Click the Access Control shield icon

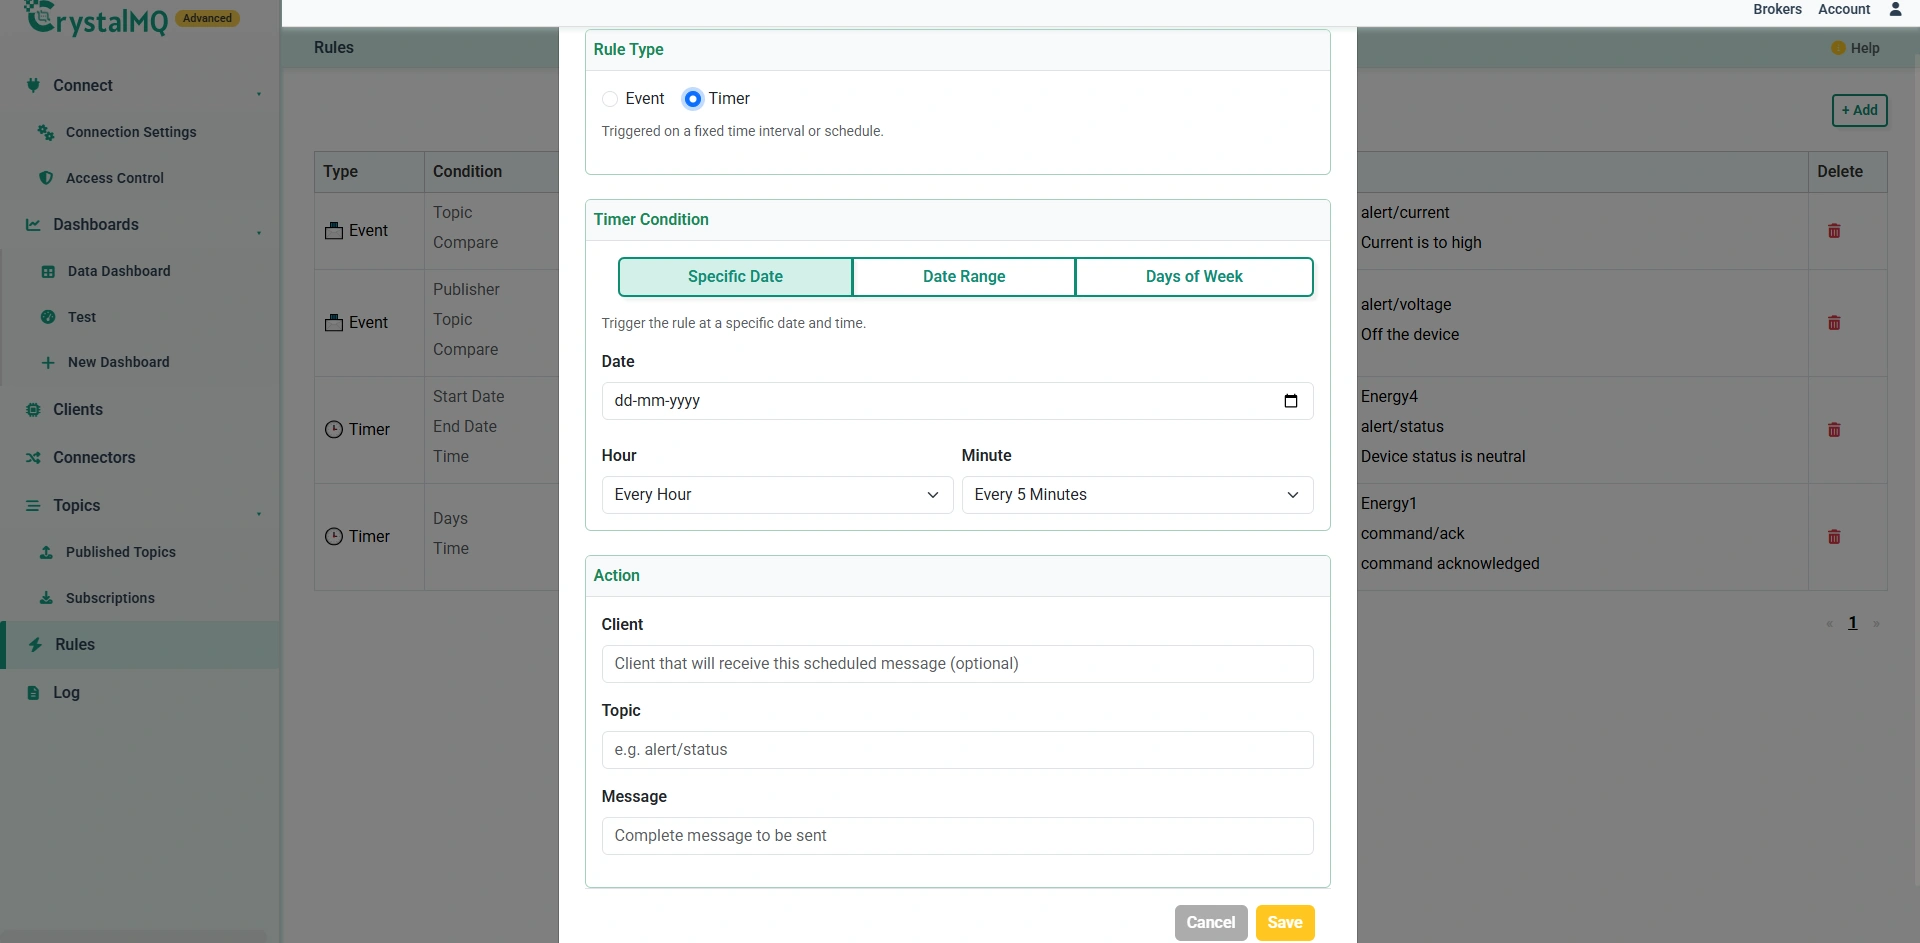tap(45, 178)
